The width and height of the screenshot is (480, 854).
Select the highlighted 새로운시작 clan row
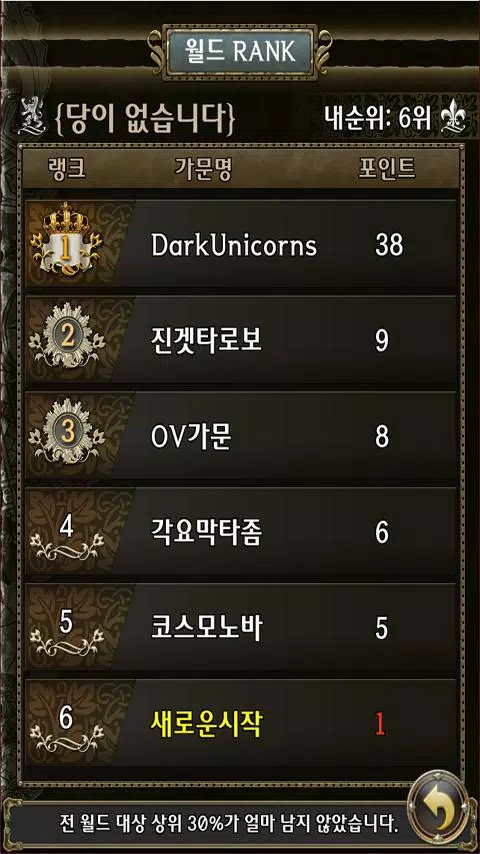click(x=241, y=724)
